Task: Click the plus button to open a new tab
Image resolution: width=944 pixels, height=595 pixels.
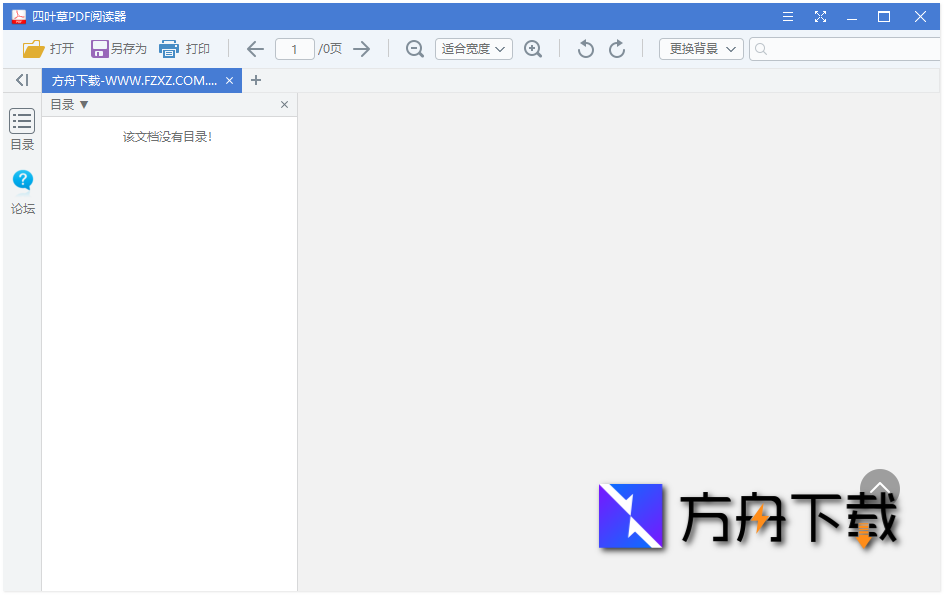Action: click(x=256, y=80)
